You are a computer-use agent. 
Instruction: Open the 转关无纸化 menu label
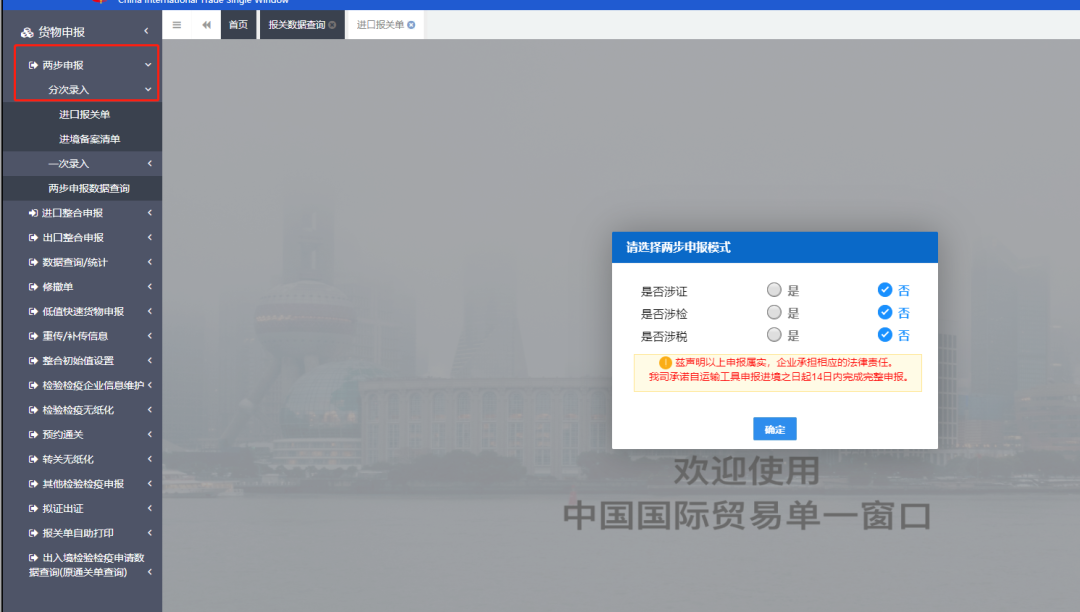(x=68, y=459)
